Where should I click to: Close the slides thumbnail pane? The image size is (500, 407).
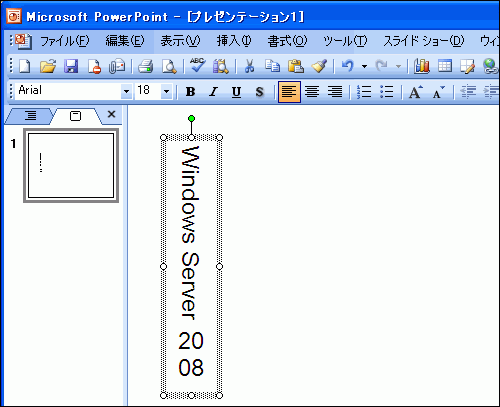tap(112, 114)
